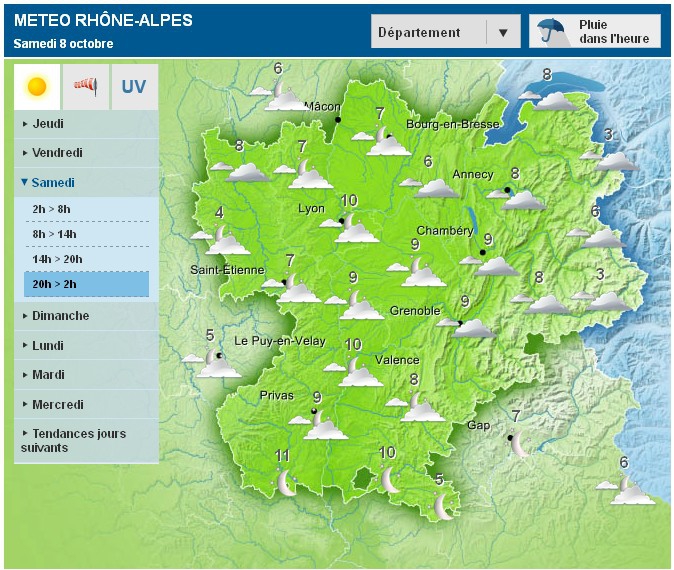Expand the Lundi forecast
The height and width of the screenshot is (570, 674).
(86, 346)
